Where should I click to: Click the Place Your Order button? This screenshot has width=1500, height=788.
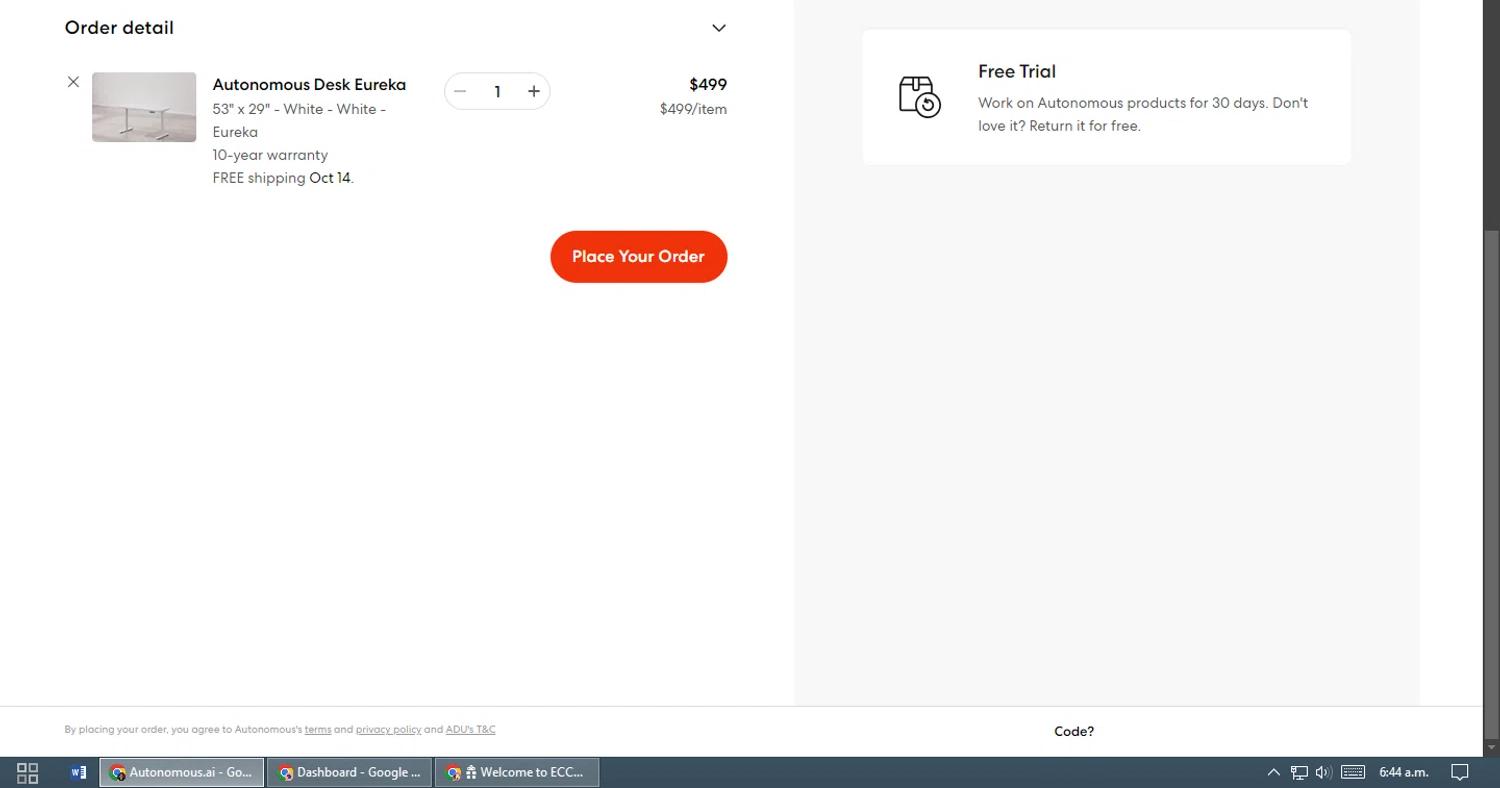639,257
